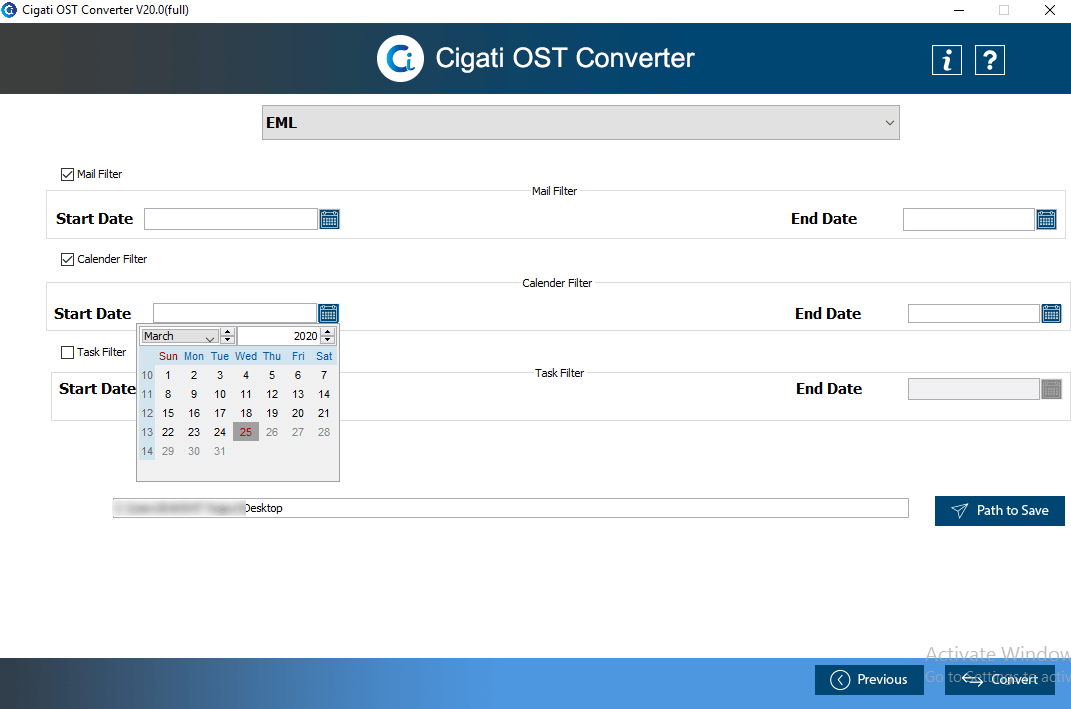Click 'Sat' weekday header in calendar

324,357
